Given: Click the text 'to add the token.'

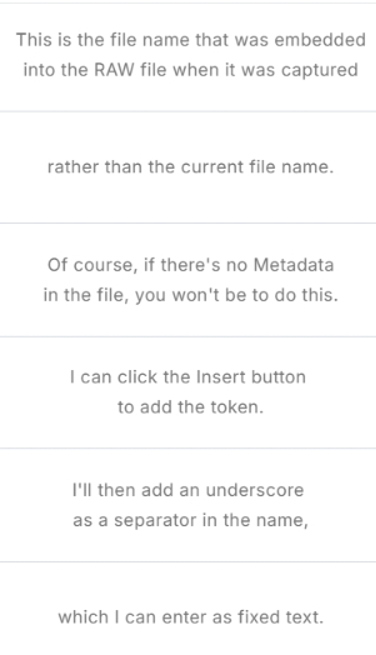Looking at the screenshot, I should (x=191, y=407).
